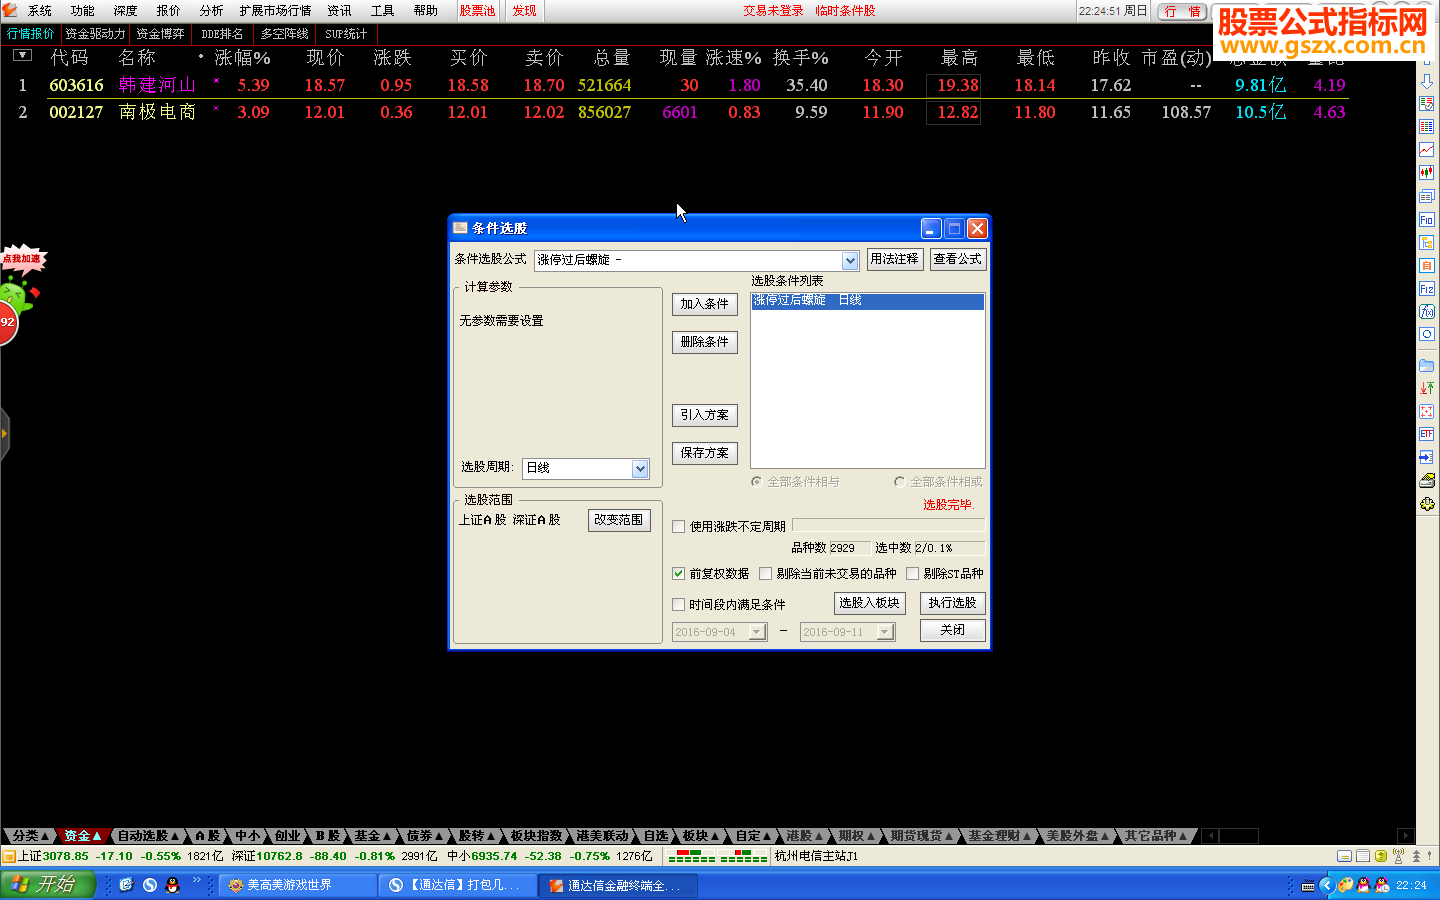This screenshot has height=900, width=1440.
Task: Expand the table column selector arrow box
Action: click(22, 56)
